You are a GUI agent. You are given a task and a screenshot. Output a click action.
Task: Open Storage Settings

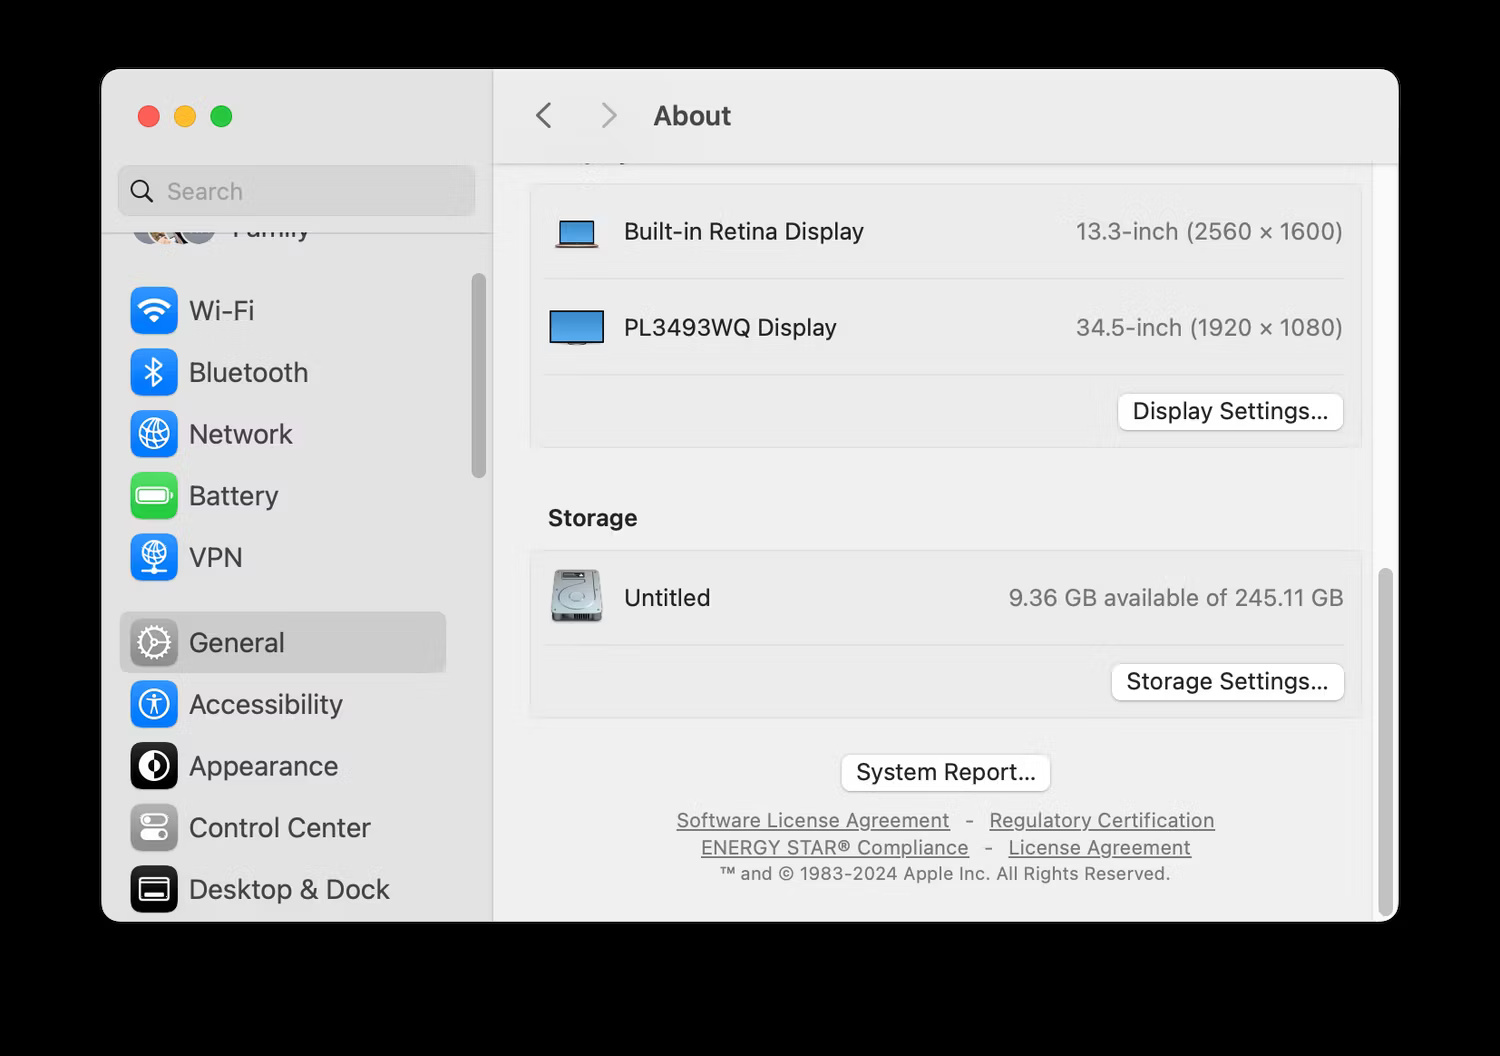1227,682
